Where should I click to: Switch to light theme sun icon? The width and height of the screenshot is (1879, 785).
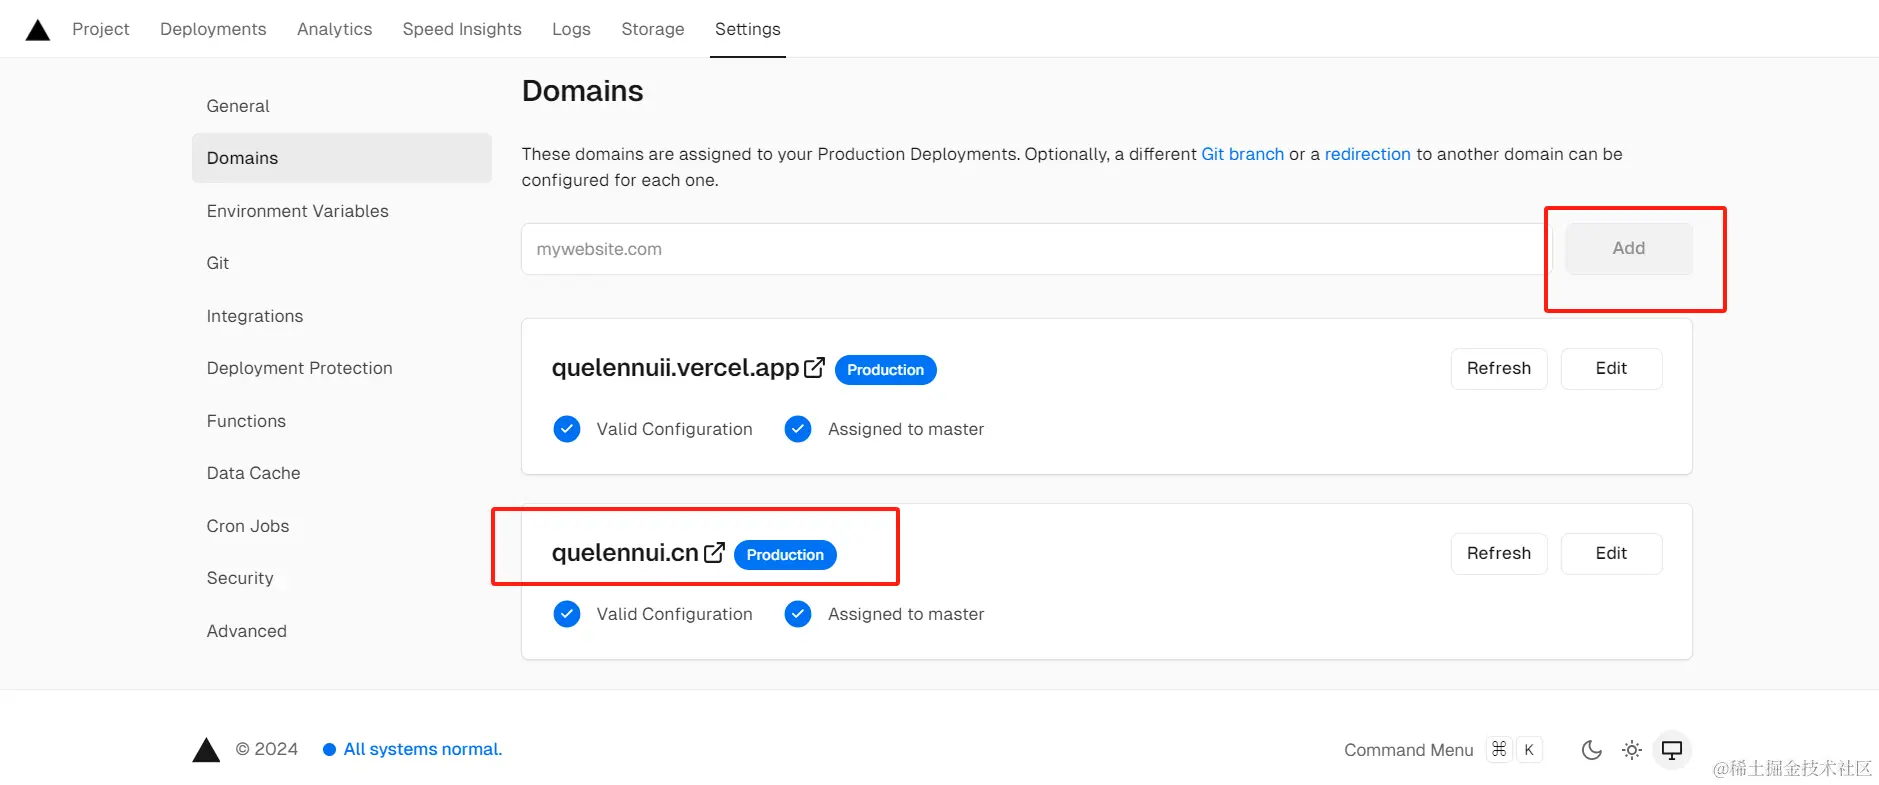[1631, 750]
